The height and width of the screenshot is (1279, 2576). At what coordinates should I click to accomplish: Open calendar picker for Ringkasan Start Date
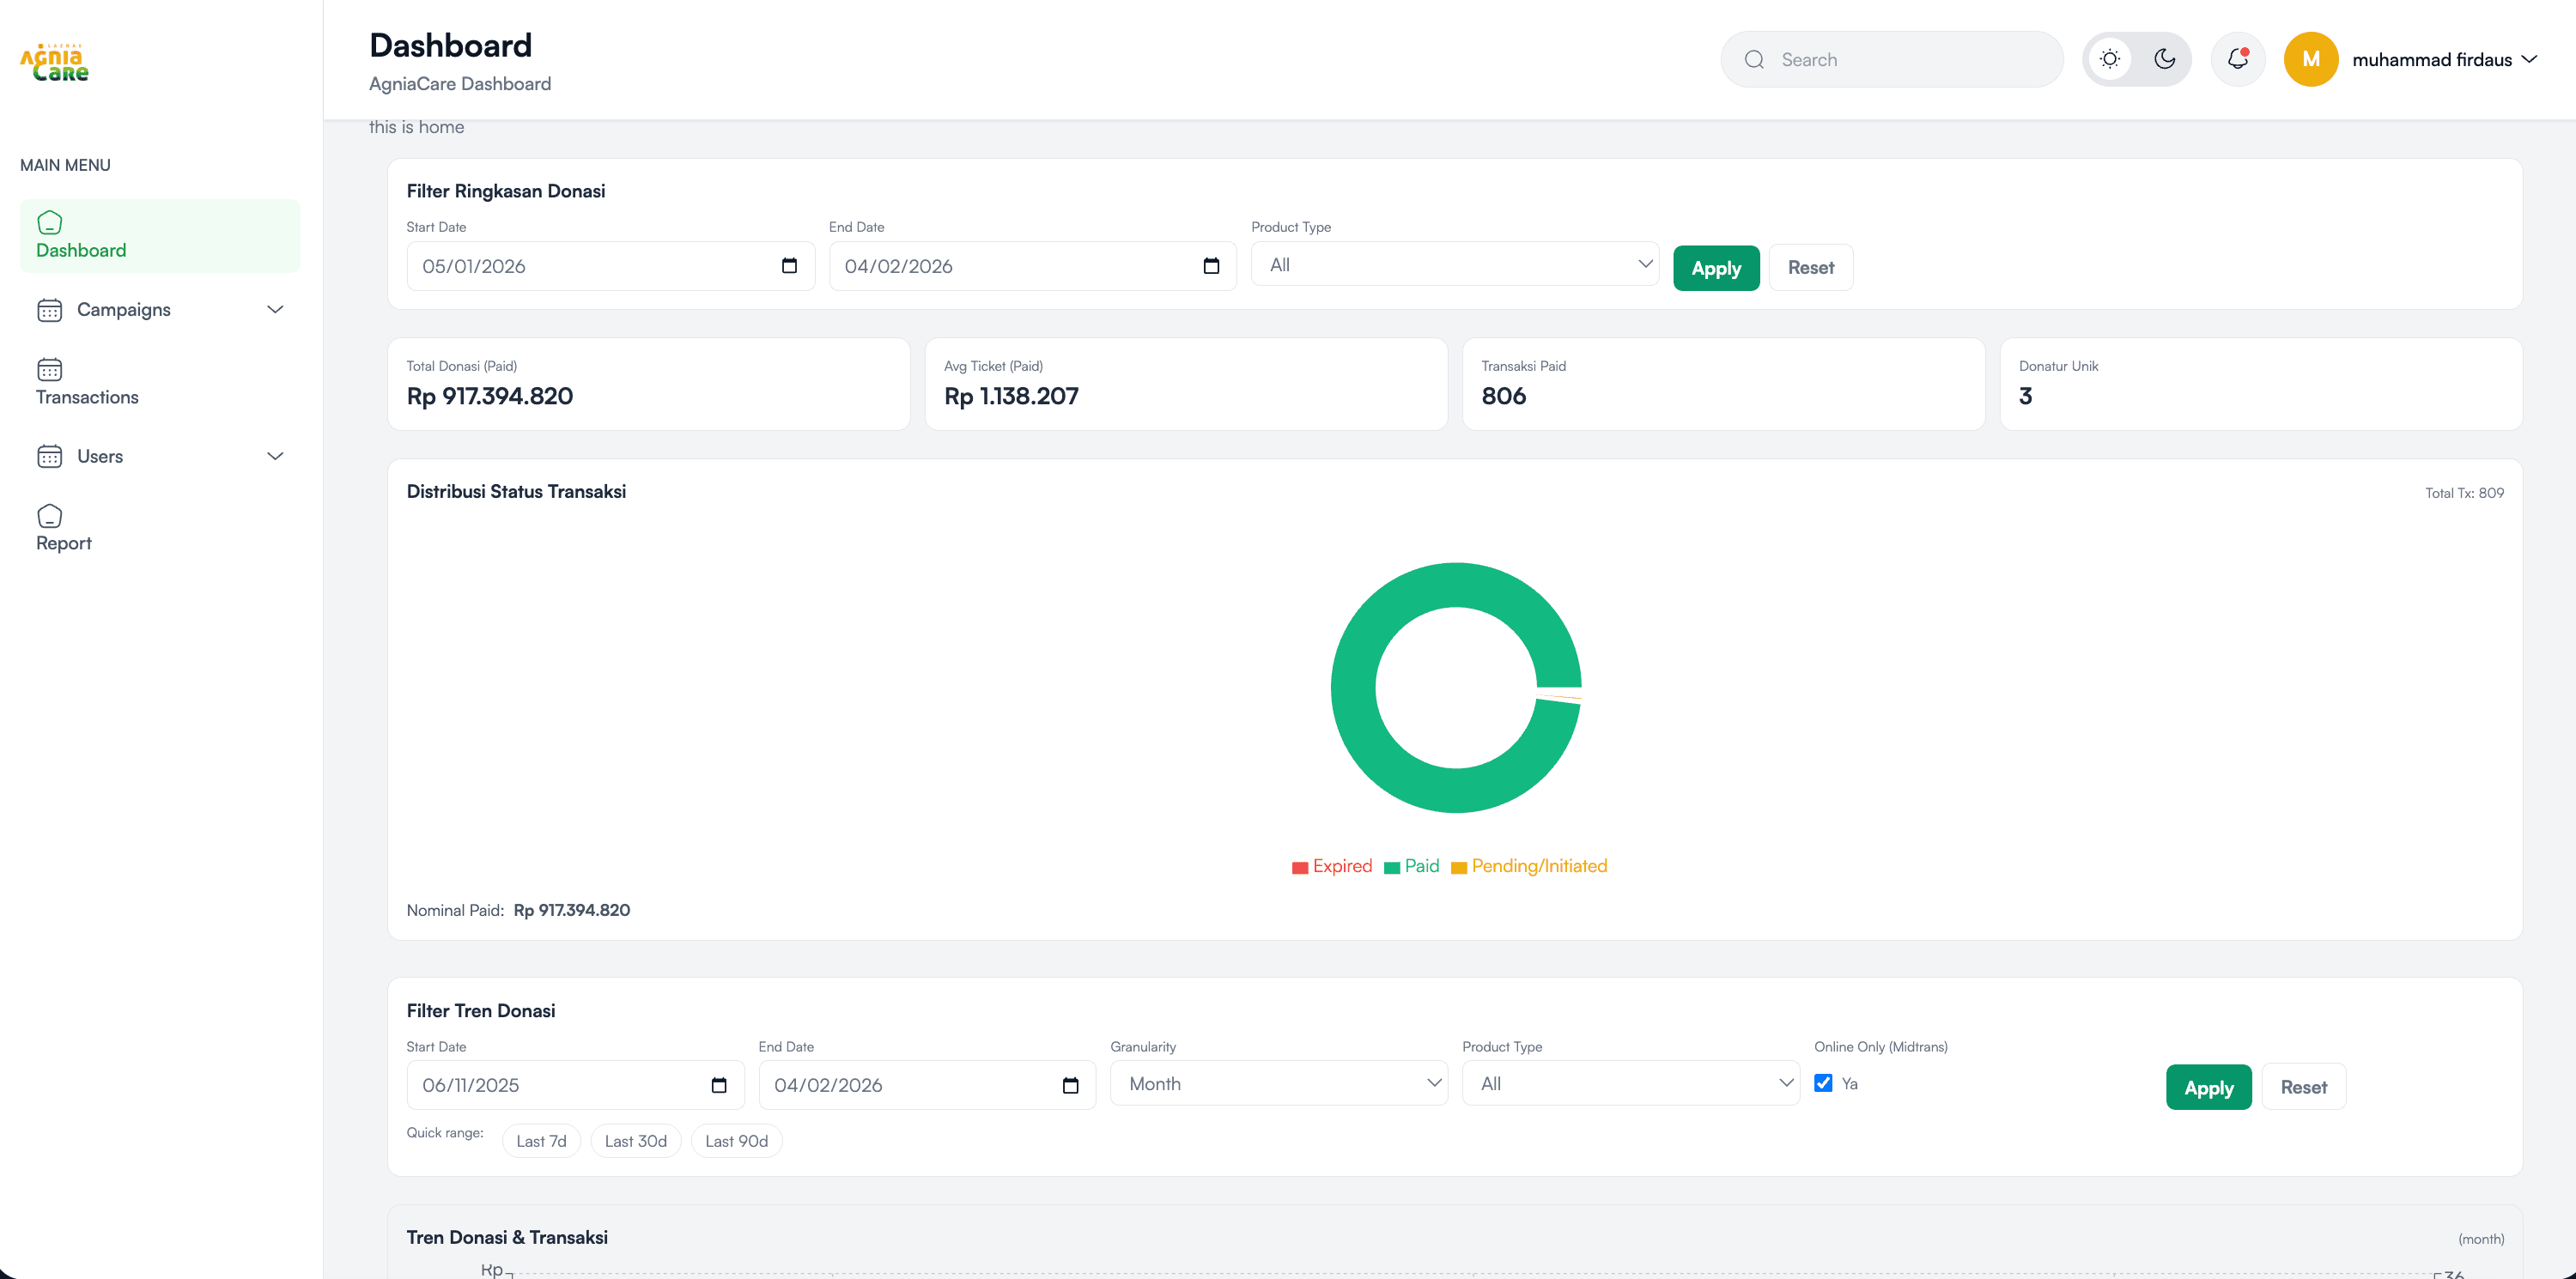[789, 266]
